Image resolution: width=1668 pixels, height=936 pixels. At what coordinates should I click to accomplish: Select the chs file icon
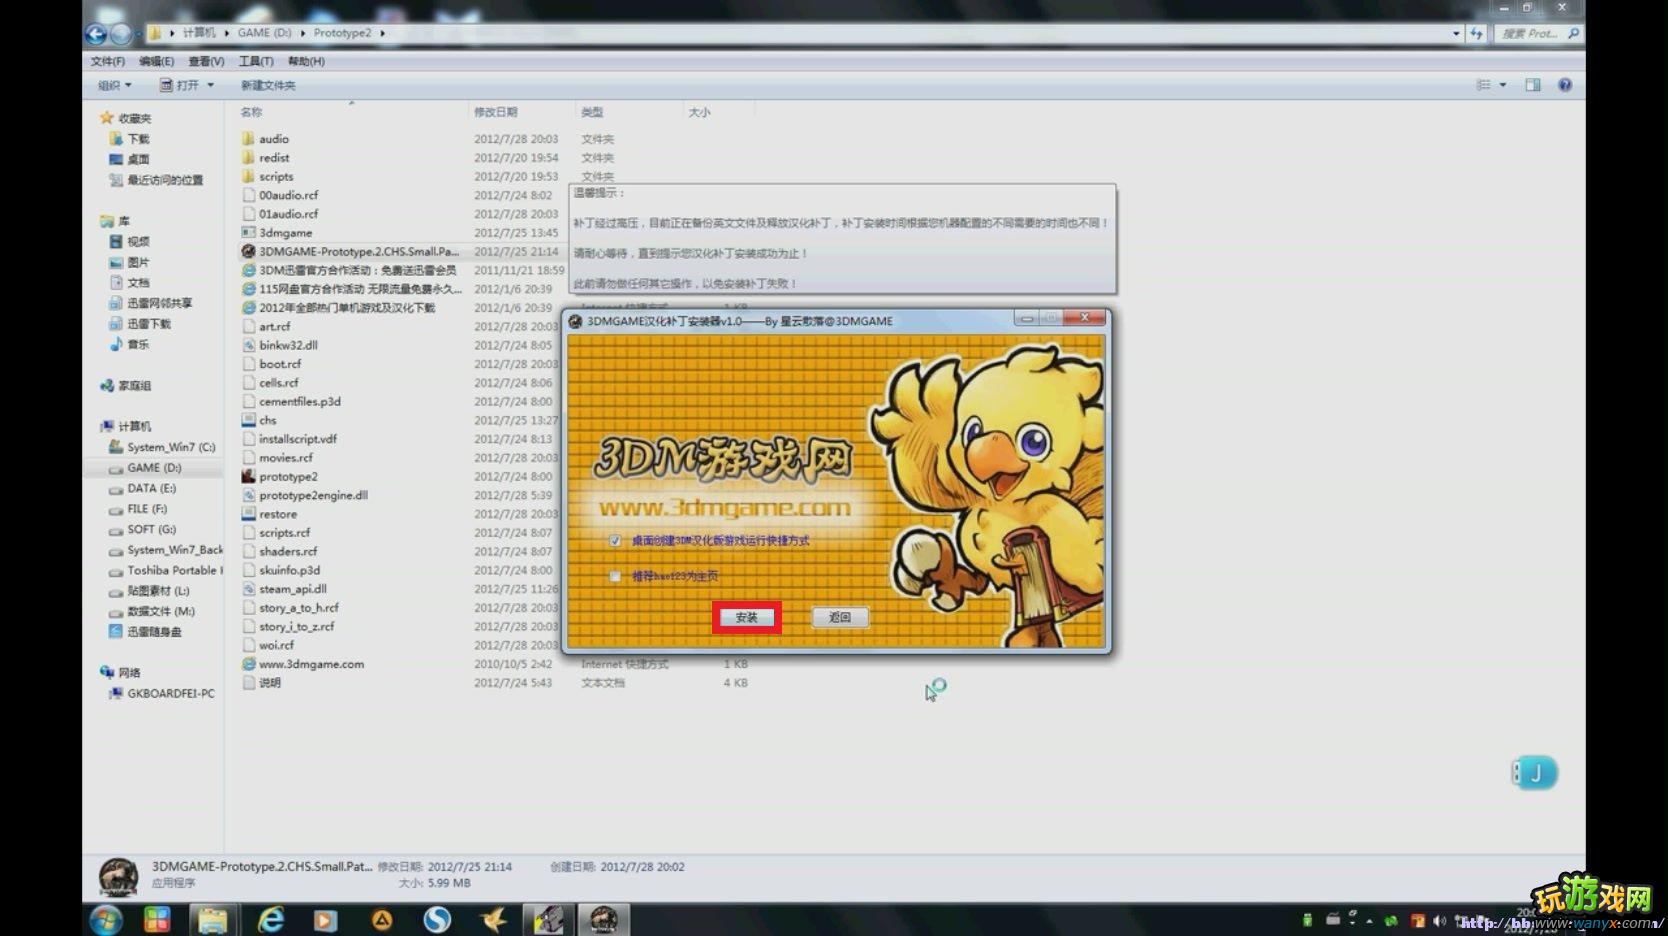(x=248, y=420)
